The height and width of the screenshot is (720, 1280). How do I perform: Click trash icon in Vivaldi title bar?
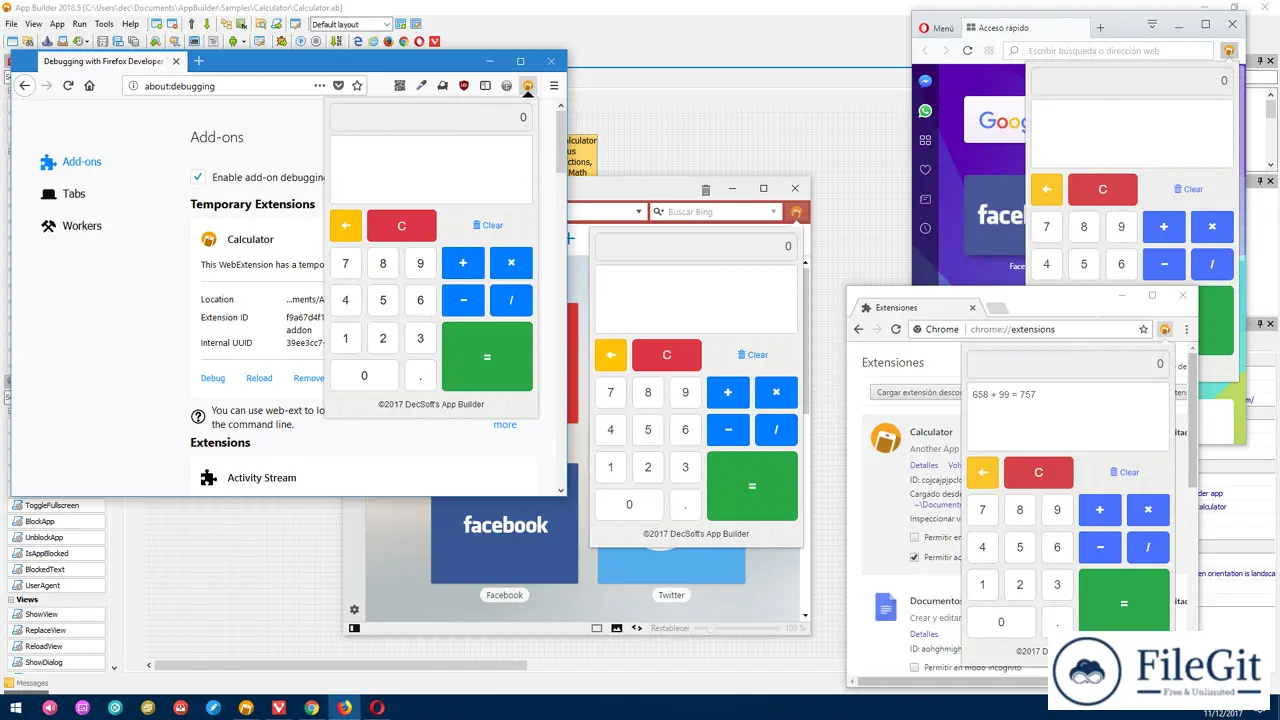[705, 189]
